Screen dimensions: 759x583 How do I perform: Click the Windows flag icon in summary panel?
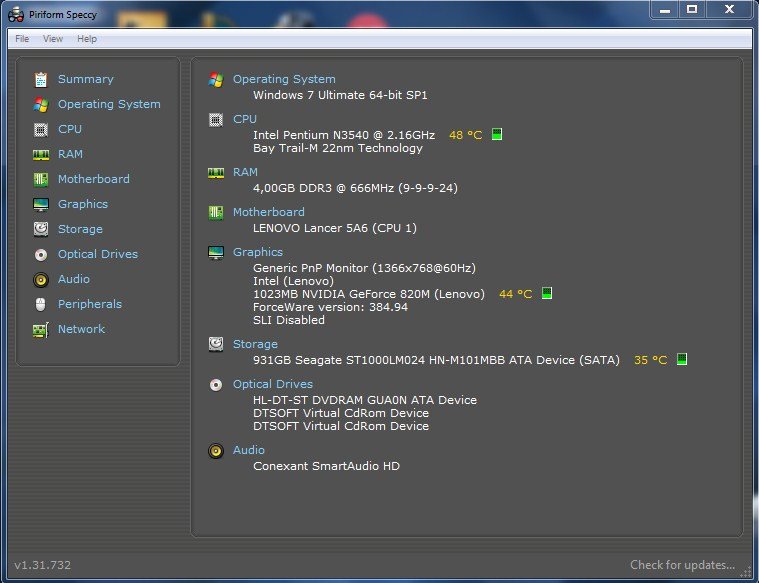pyautogui.click(x=216, y=79)
